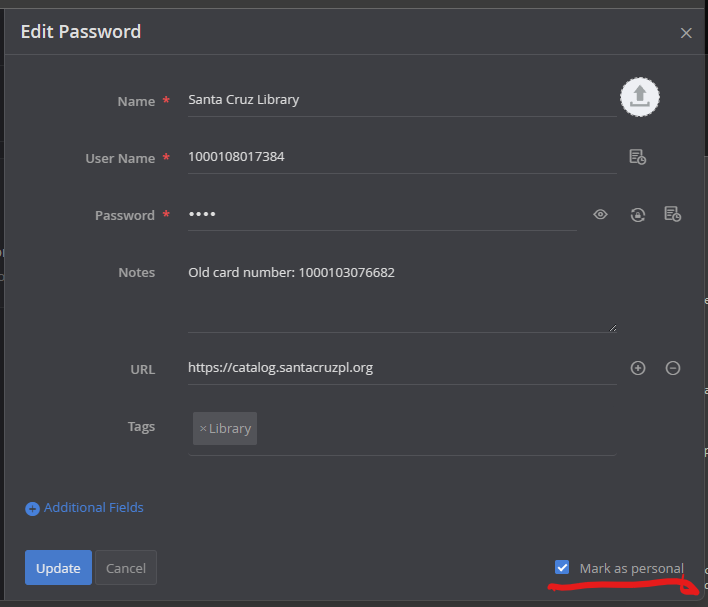Remove the URL with minus icon
This screenshot has height=607, width=708.
point(673,368)
